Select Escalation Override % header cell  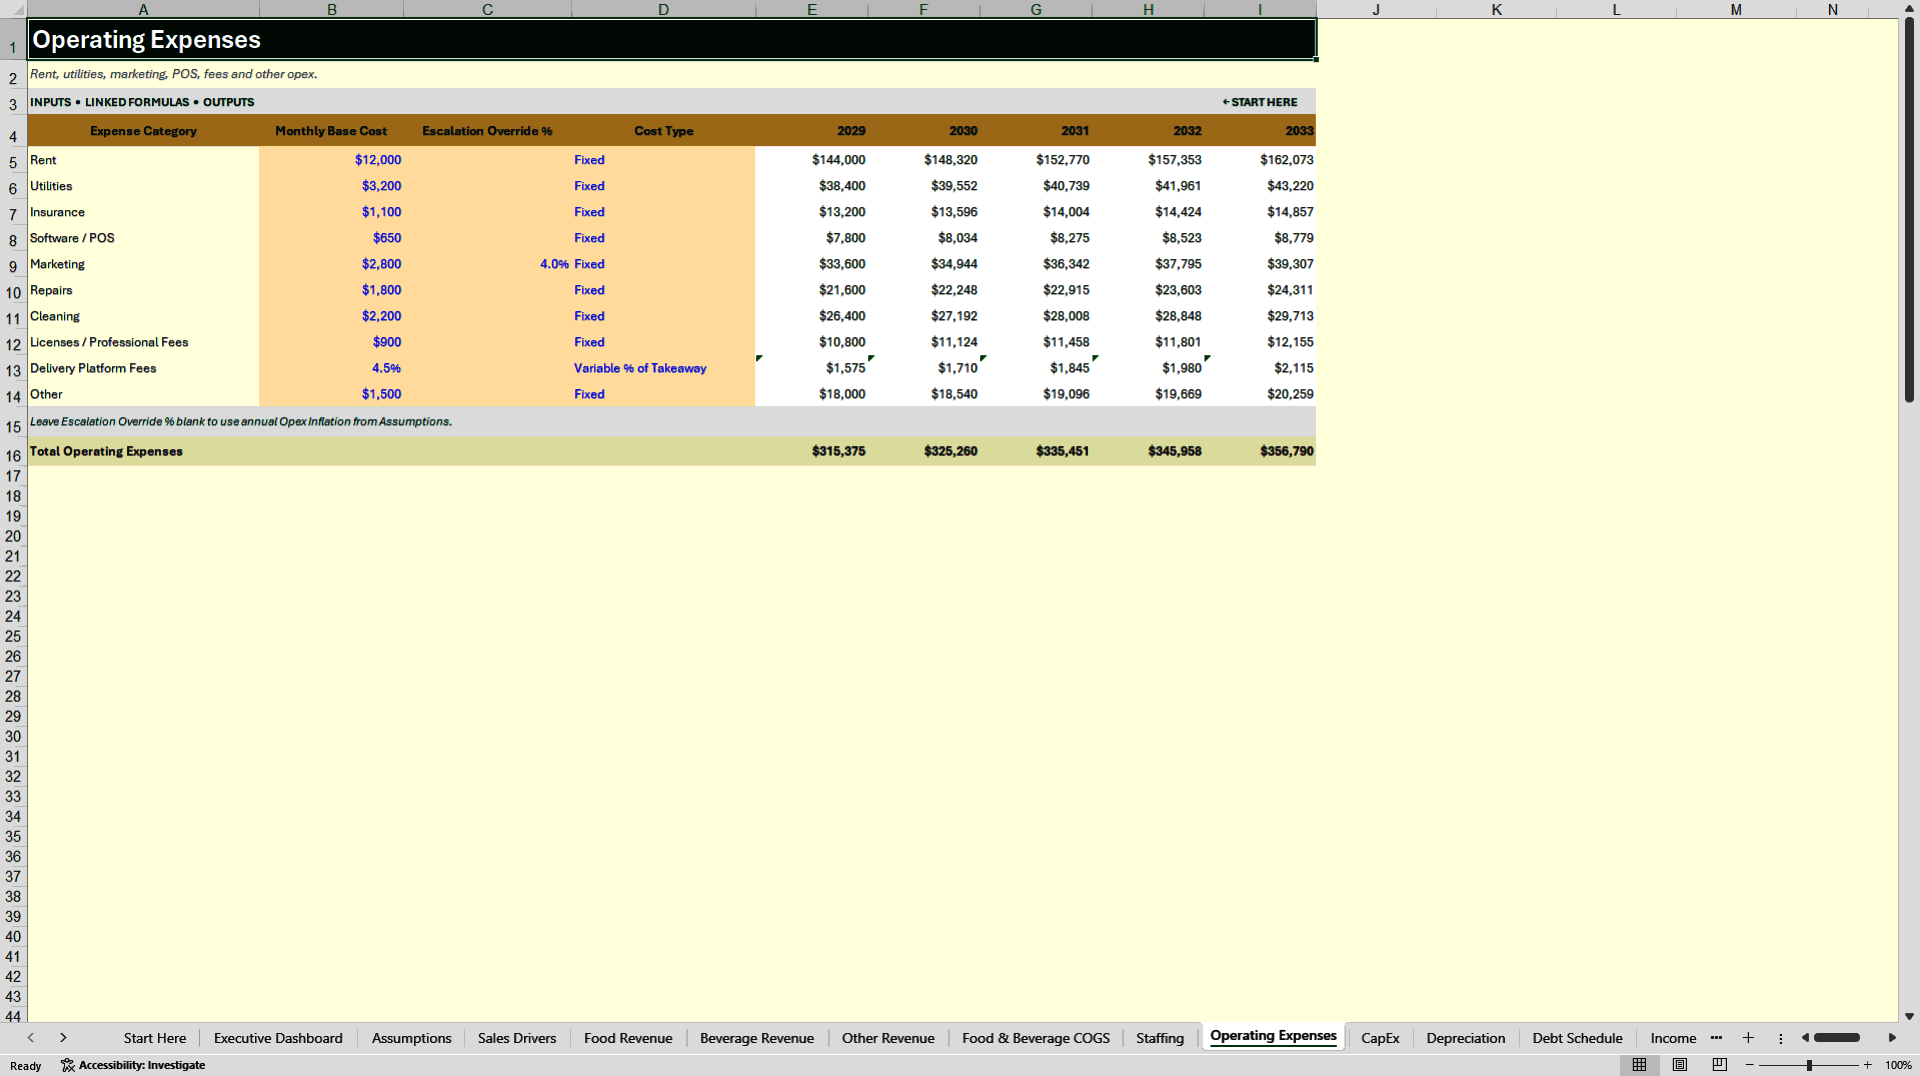pyautogui.click(x=487, y=131)
